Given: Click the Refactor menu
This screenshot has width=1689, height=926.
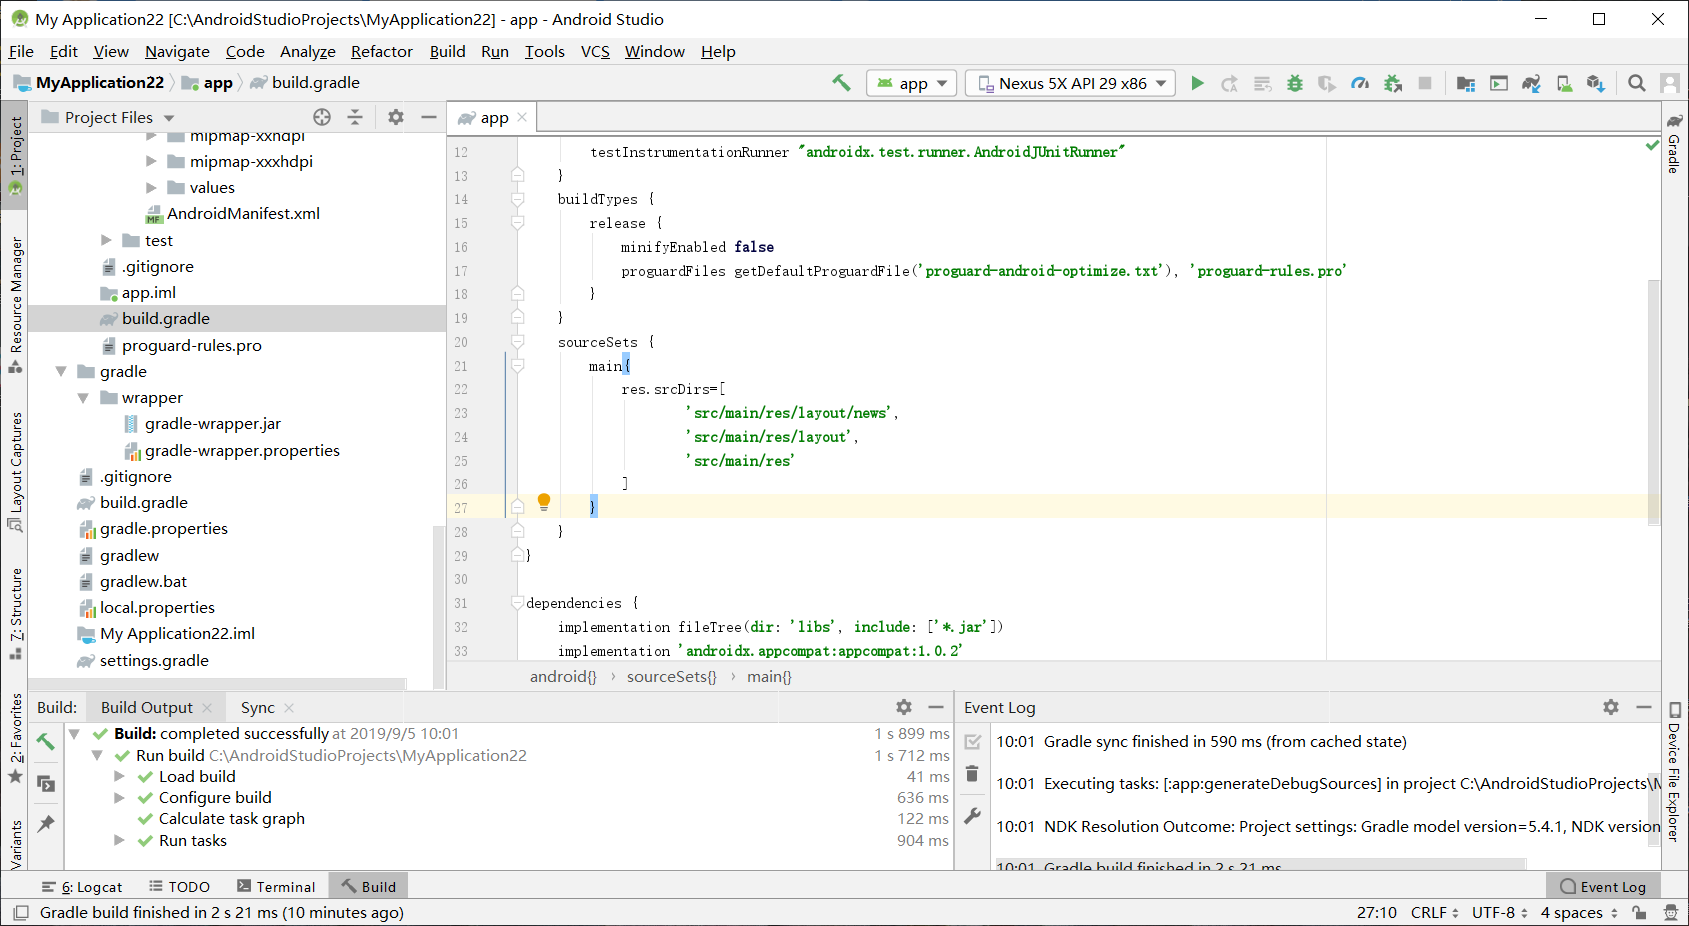Looking at the screenshot, I should (x=381, y=51).
